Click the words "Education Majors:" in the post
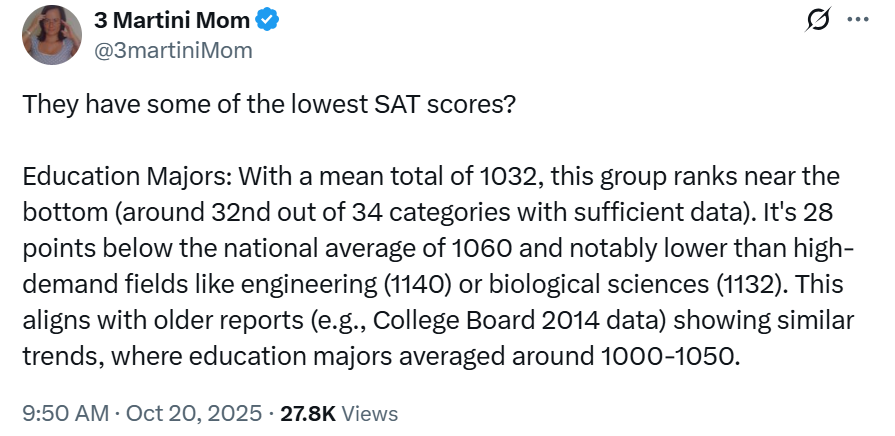The width and height of the screenshot is (895, 436). tap(105, 177)
